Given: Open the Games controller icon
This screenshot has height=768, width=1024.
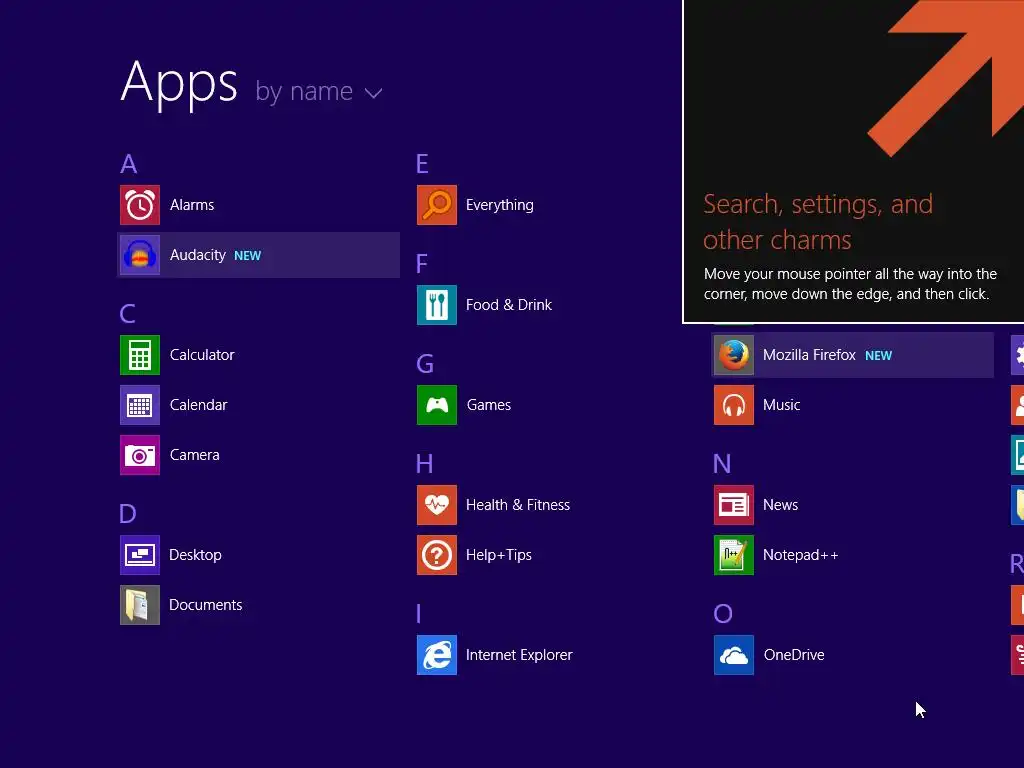Looking at the screenshot, I should pos(437,405).
